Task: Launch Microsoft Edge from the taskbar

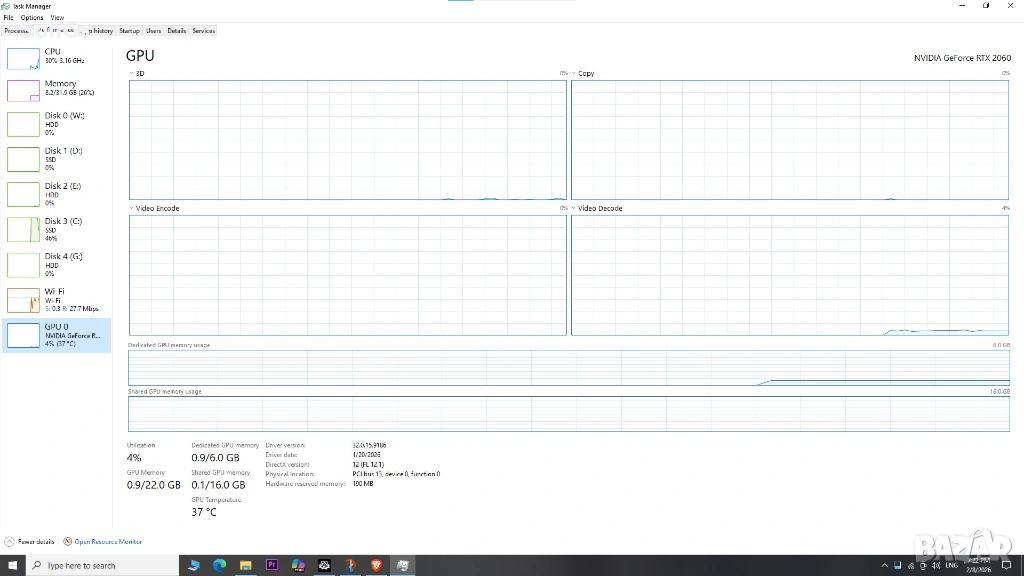Action: pos(219,565)
